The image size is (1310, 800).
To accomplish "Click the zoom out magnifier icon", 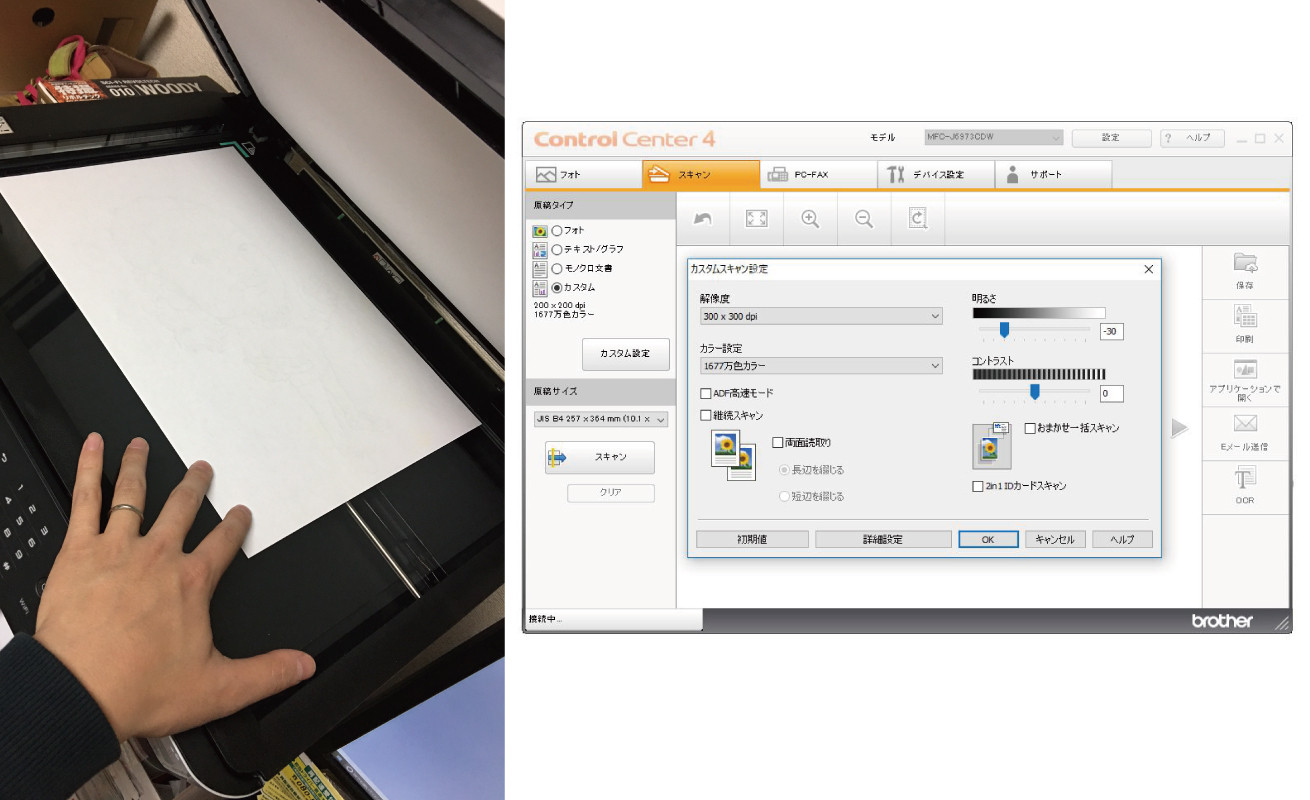I will [x=864, y=219].
